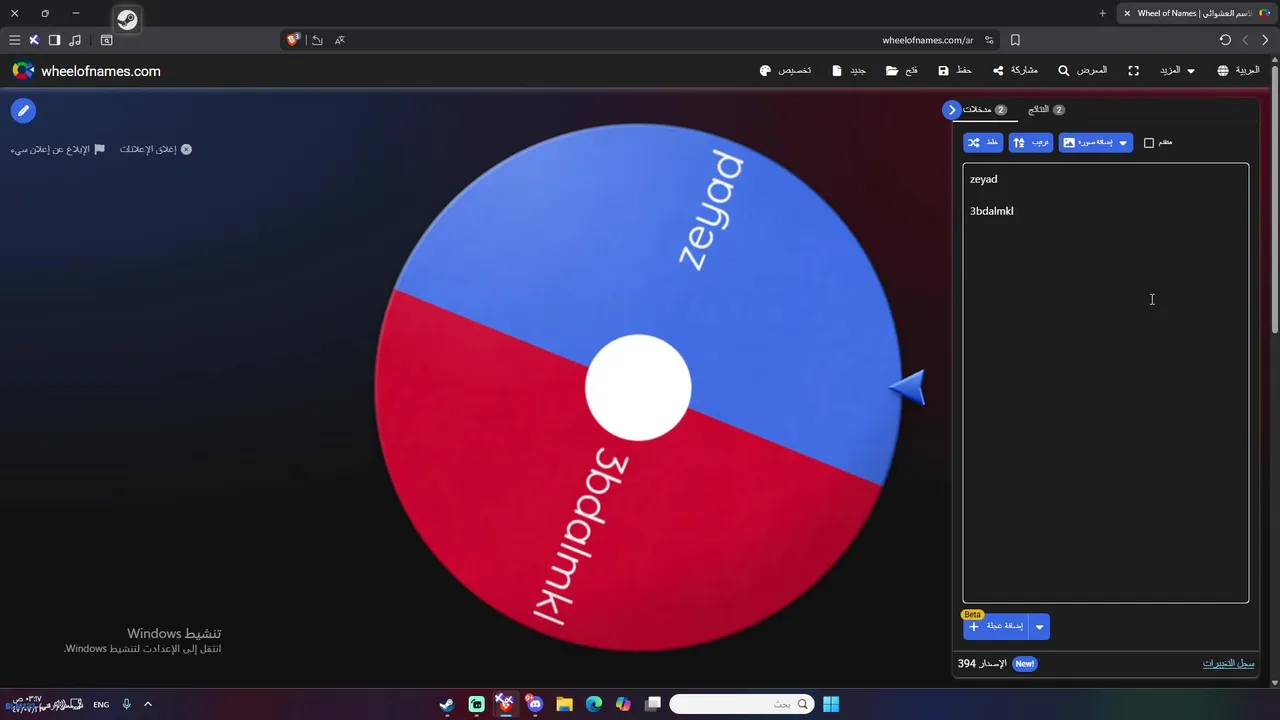The height and width of the screenshot is (720, 1280).
Task: Open Steam from the taskbar
Action: tap(447, 705)
